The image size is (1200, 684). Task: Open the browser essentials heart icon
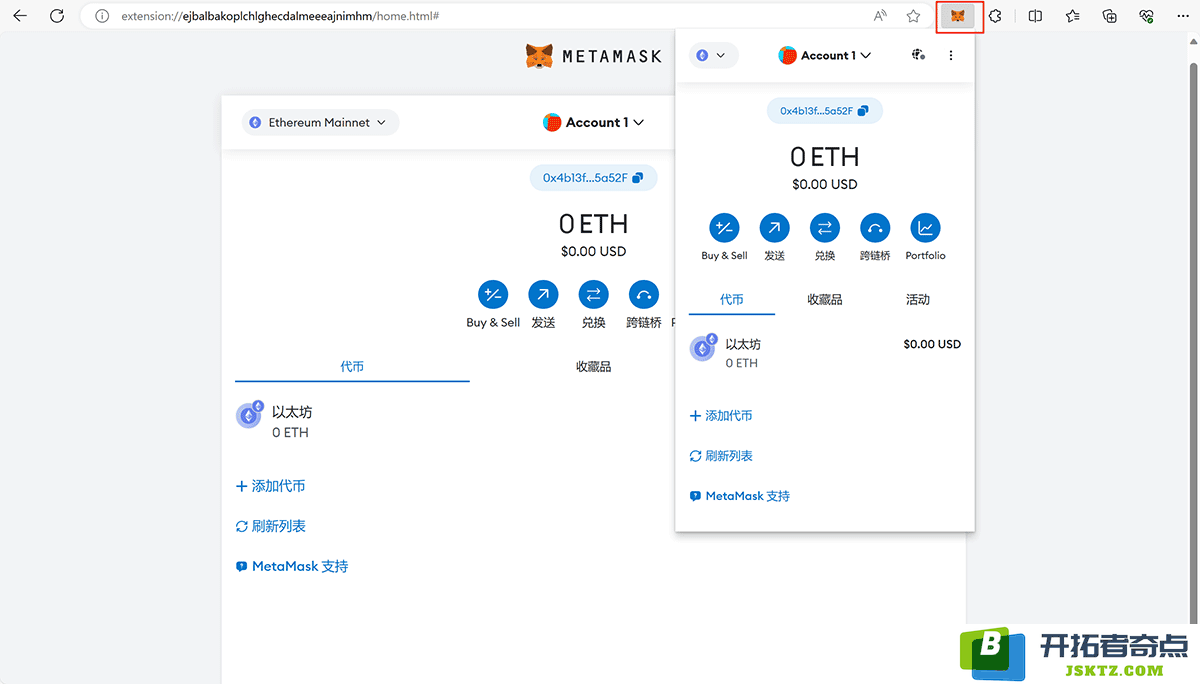1147,16
